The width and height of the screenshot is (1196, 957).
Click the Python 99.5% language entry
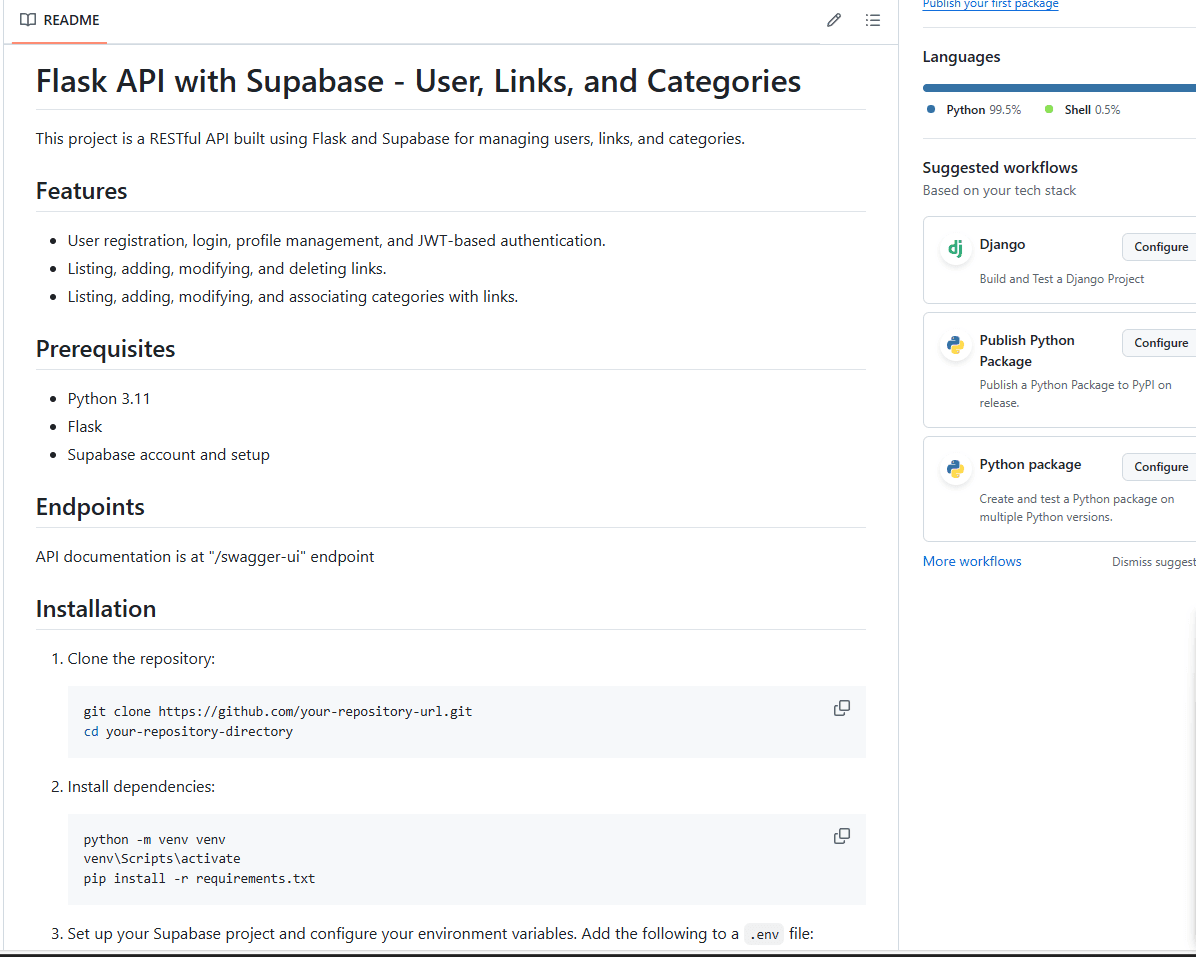pos(983,110)
